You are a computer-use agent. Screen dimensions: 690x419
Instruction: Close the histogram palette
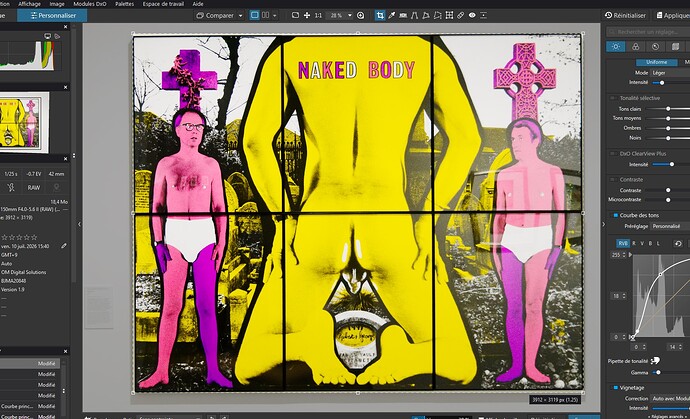coord(66,27)
